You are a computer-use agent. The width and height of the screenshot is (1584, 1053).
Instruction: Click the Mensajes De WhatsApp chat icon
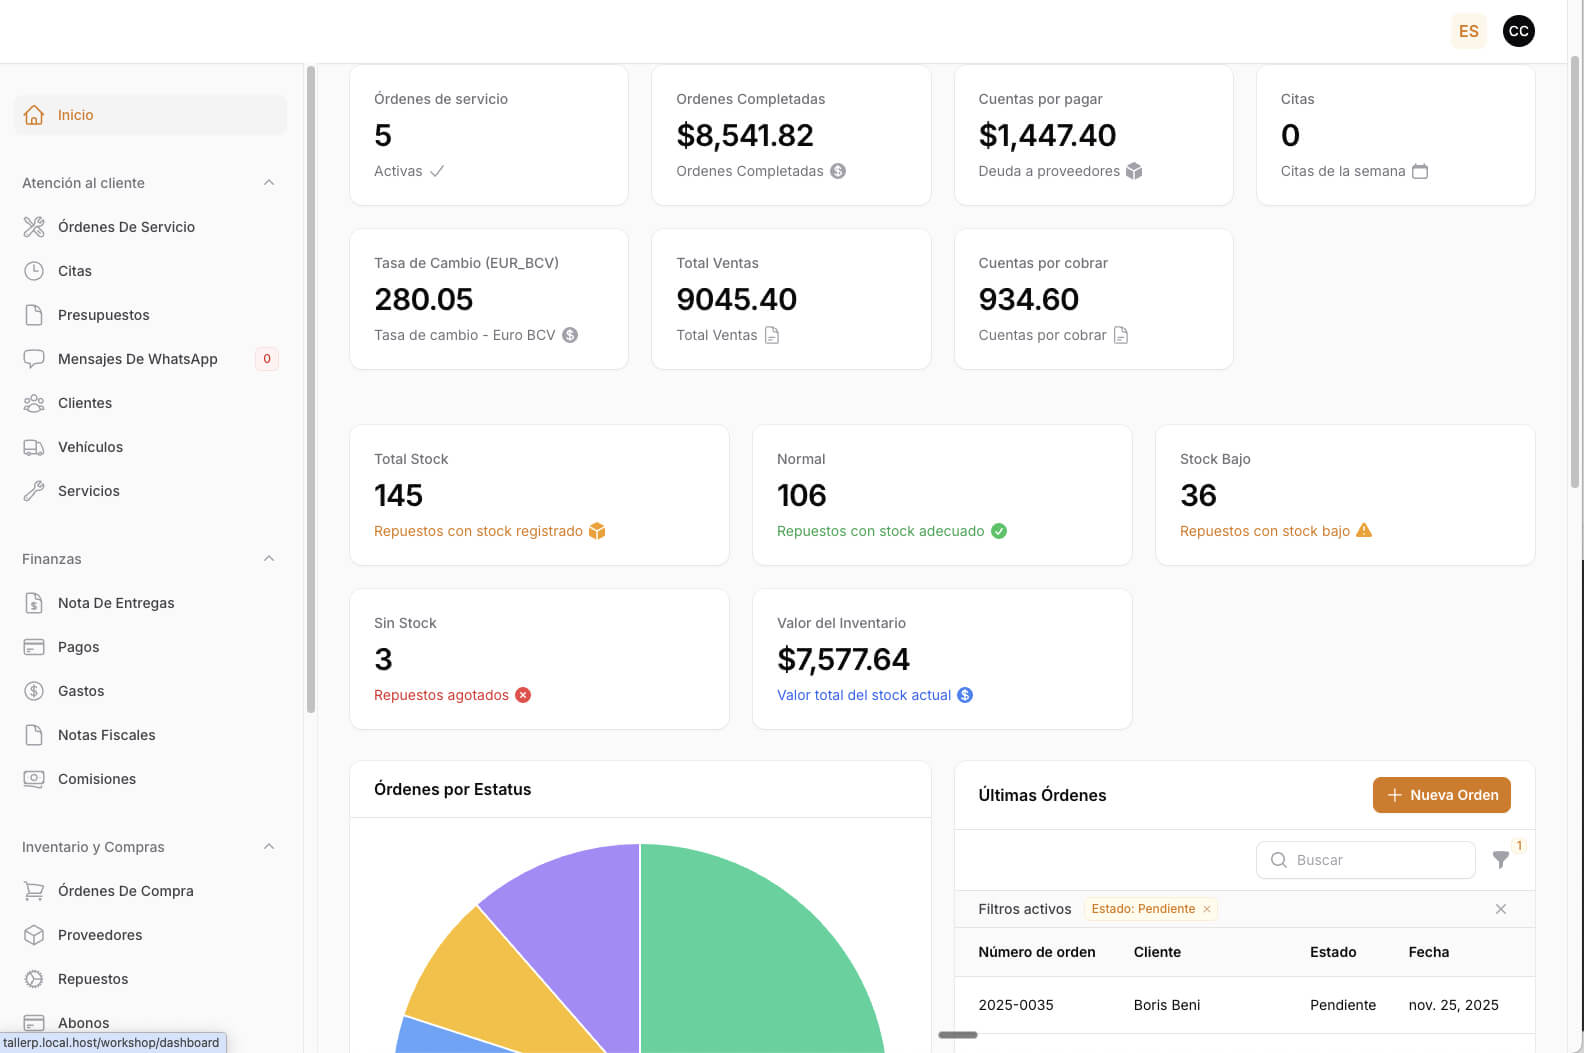click(34, 359)
